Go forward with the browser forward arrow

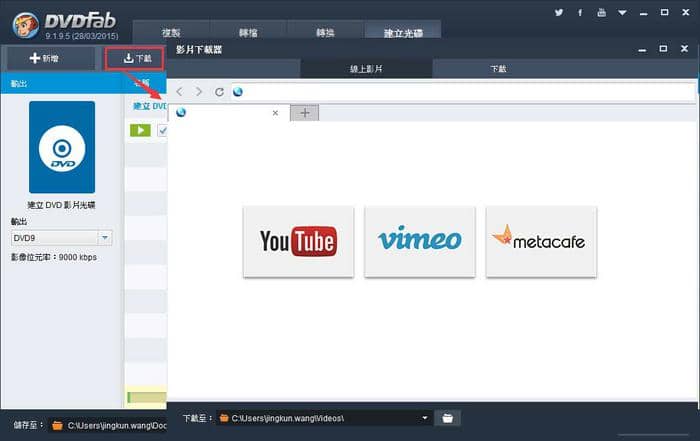[x=199, y=92]
